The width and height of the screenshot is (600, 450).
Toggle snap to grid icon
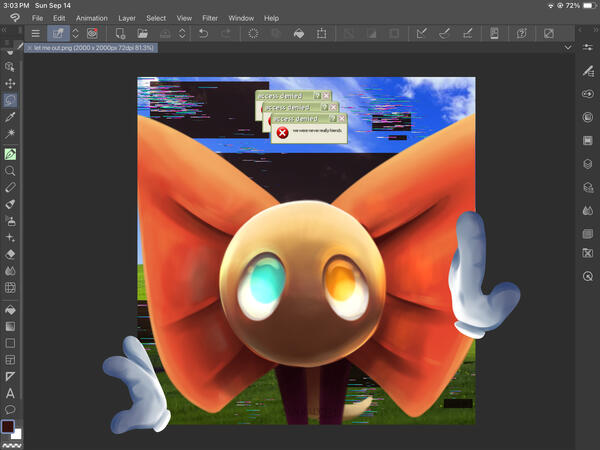pyautogui.click(x=467, y=34)
